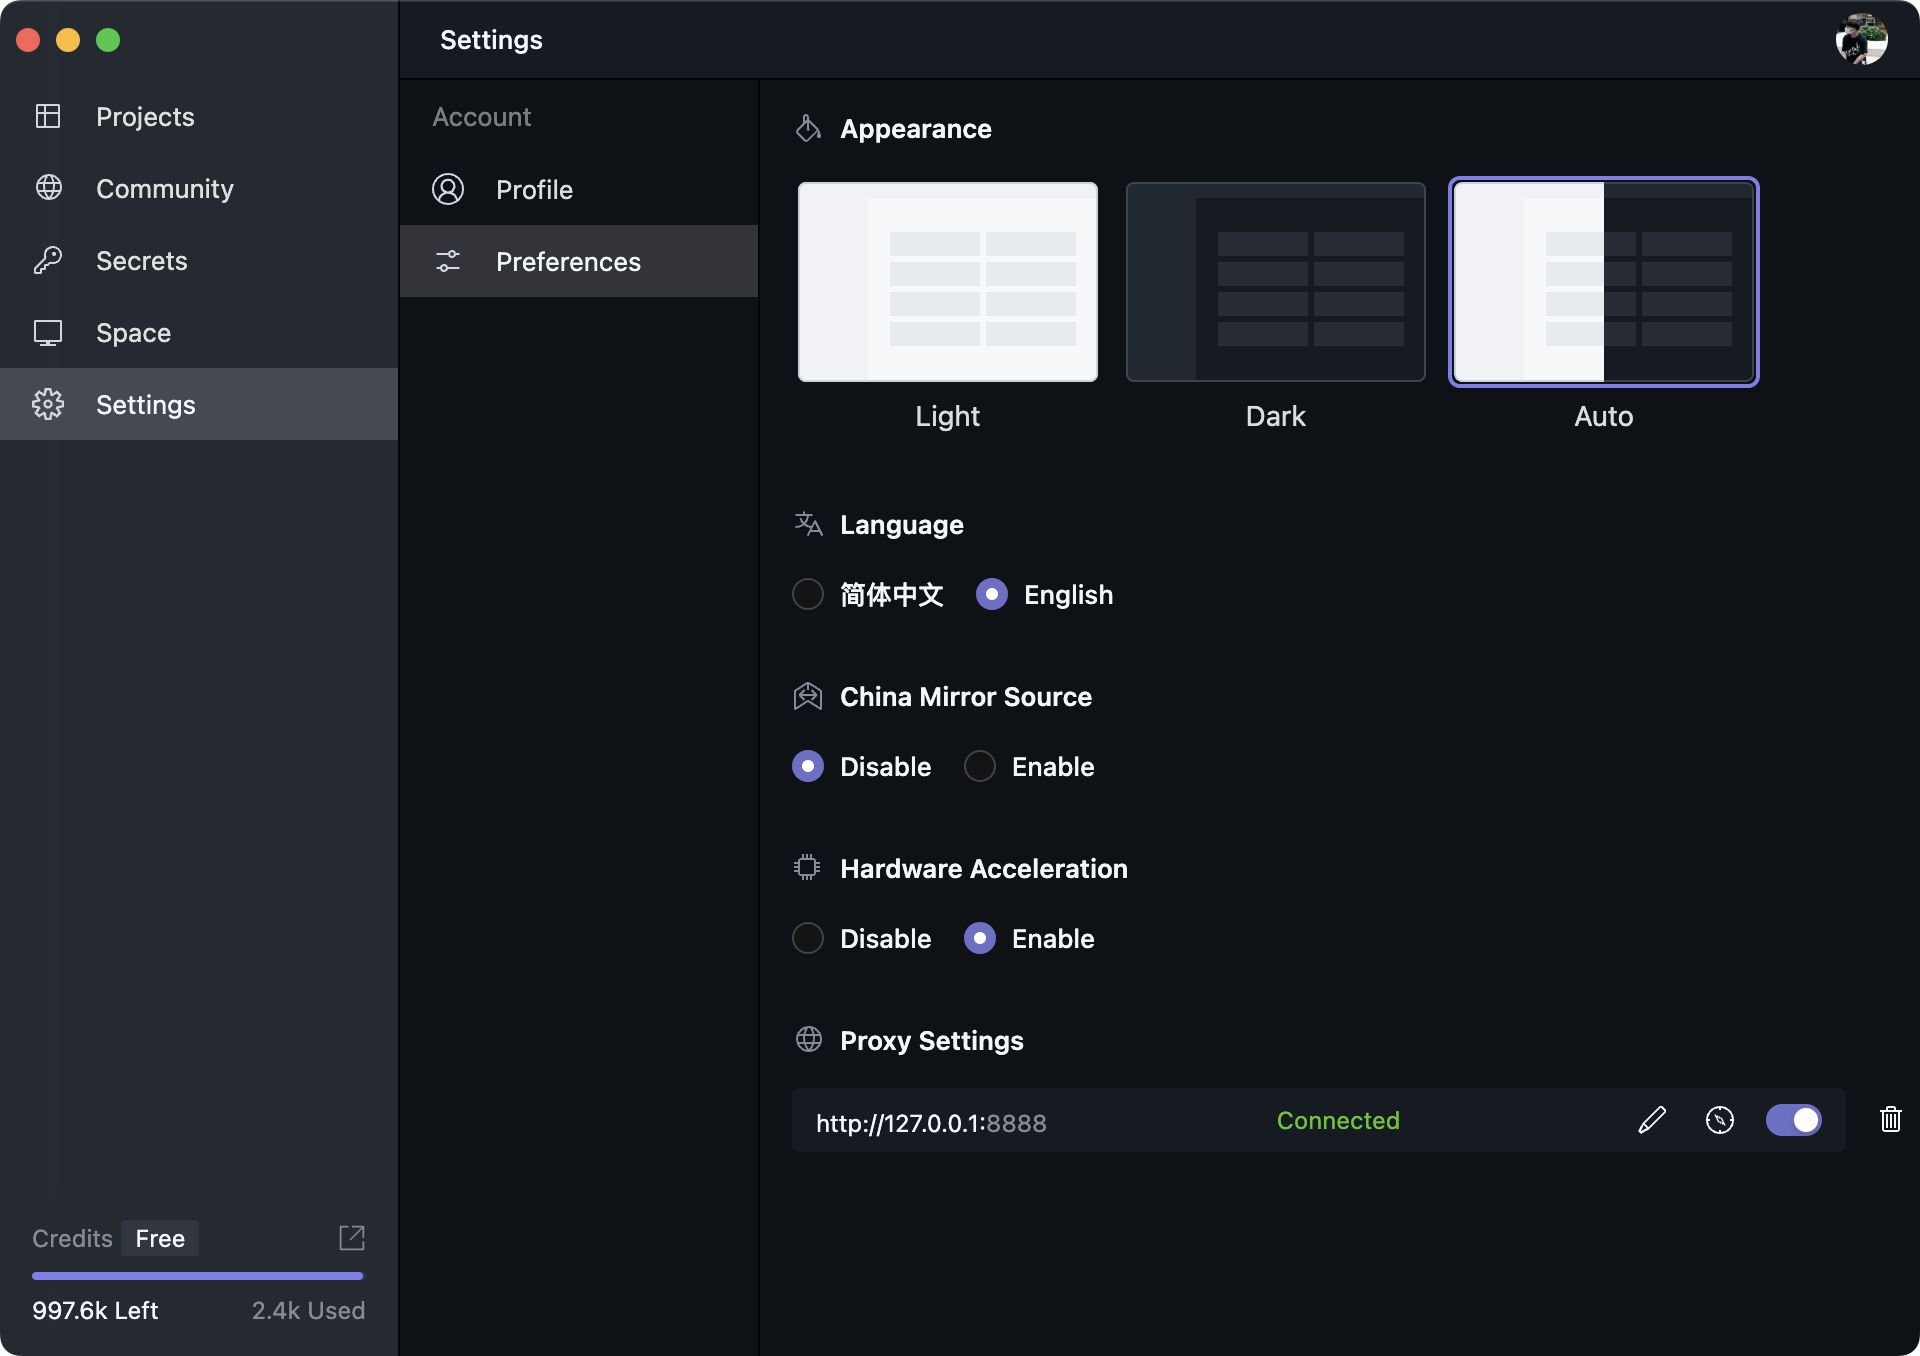Click user avatar in top right

(x=1861, y=40)
